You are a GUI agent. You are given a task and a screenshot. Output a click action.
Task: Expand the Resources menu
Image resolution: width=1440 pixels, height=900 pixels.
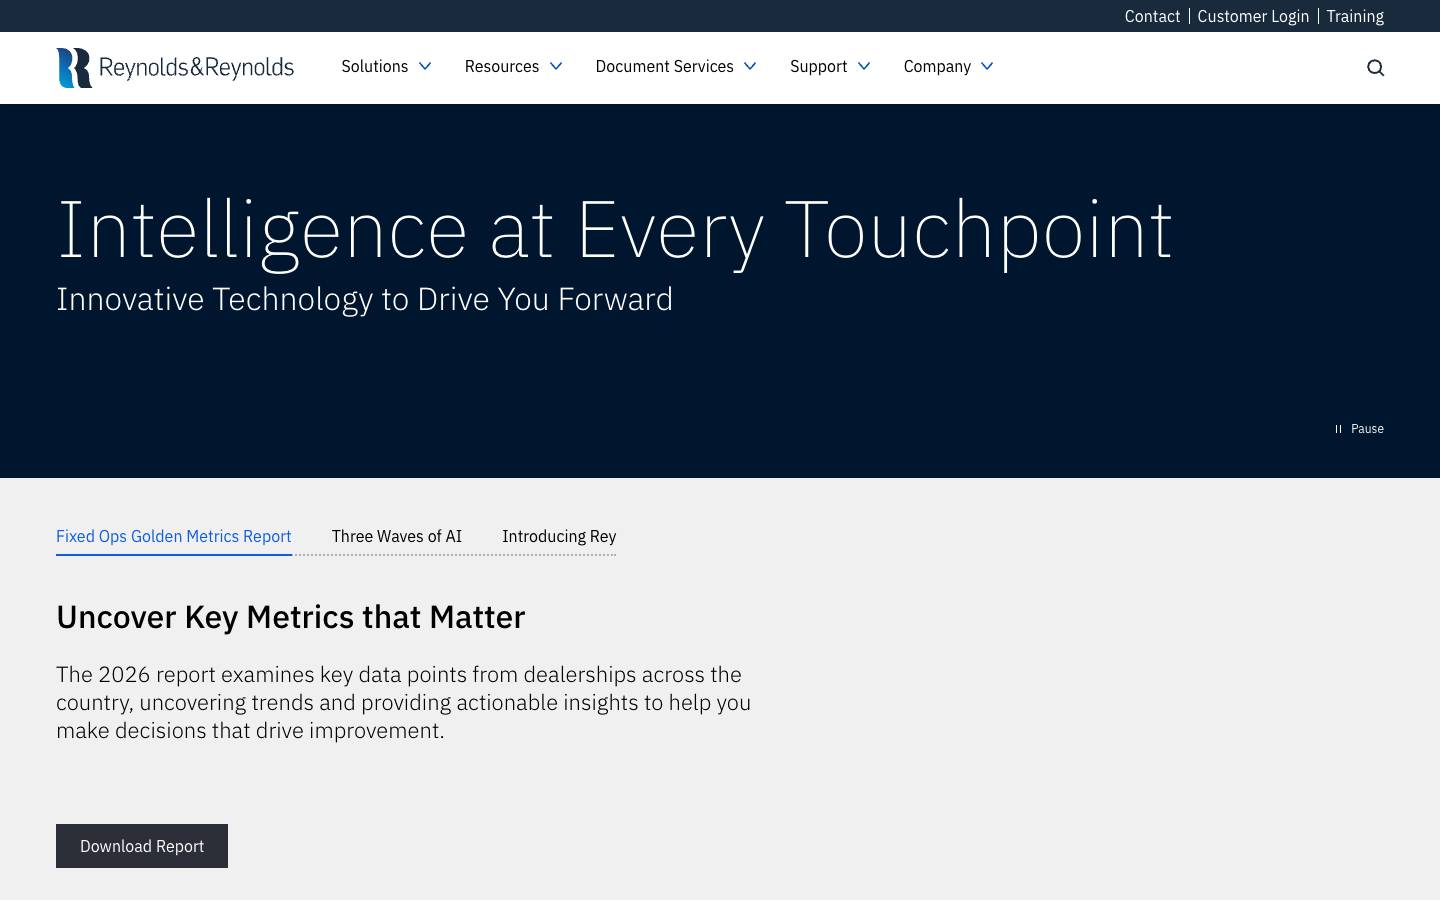pos(513,66)
